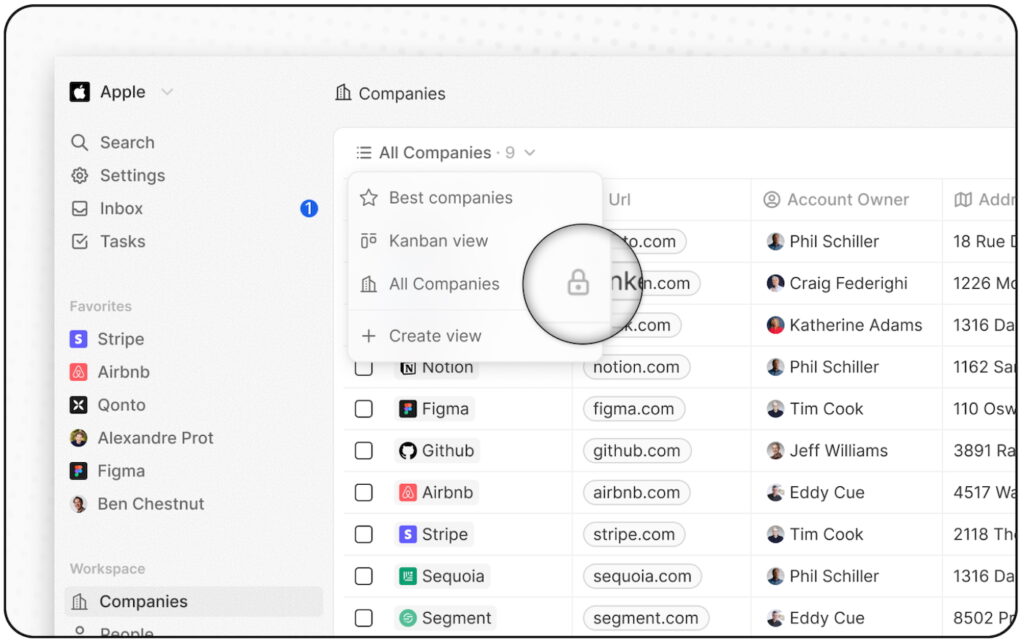Check the Segment row checkbox
The image size is (1024, 642).
(x=364, y=618)
